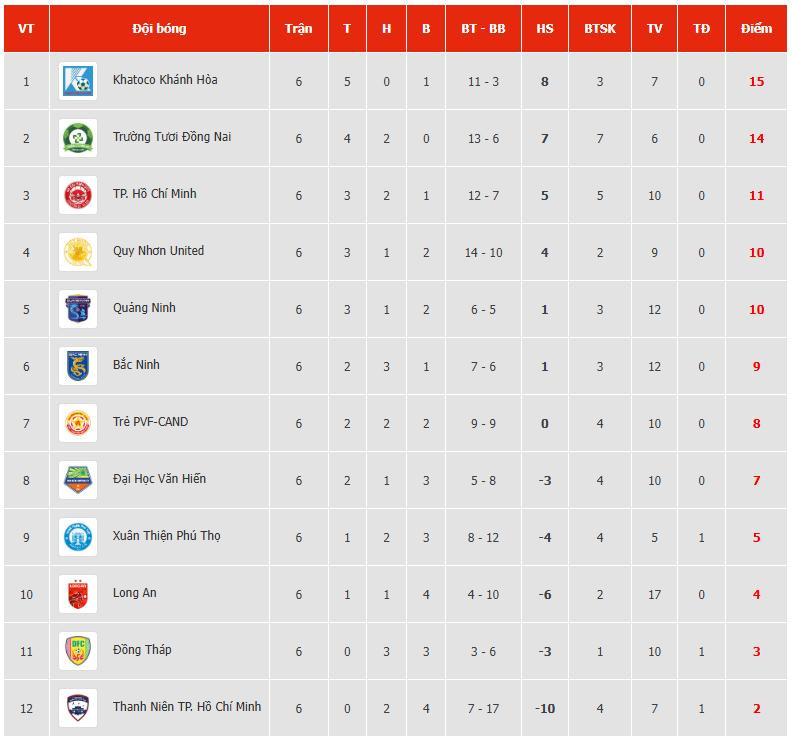Screen dimensions: 793x743
Task: Select the Đội bóng column header
Action: pos(159,28)
